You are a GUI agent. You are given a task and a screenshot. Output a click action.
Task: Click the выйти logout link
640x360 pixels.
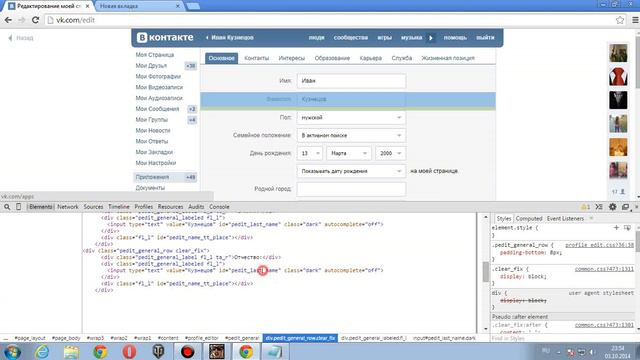(x=485, y=38)
